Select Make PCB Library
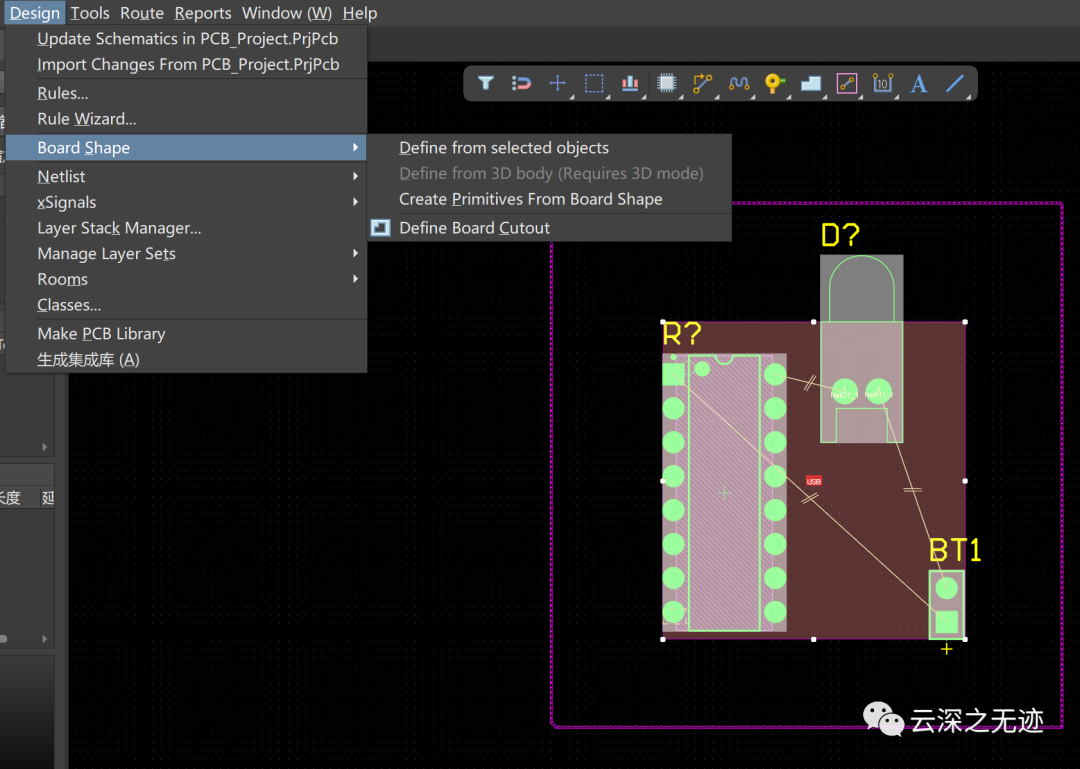This screenshot has height=769, width=1080. pos(186,334)
